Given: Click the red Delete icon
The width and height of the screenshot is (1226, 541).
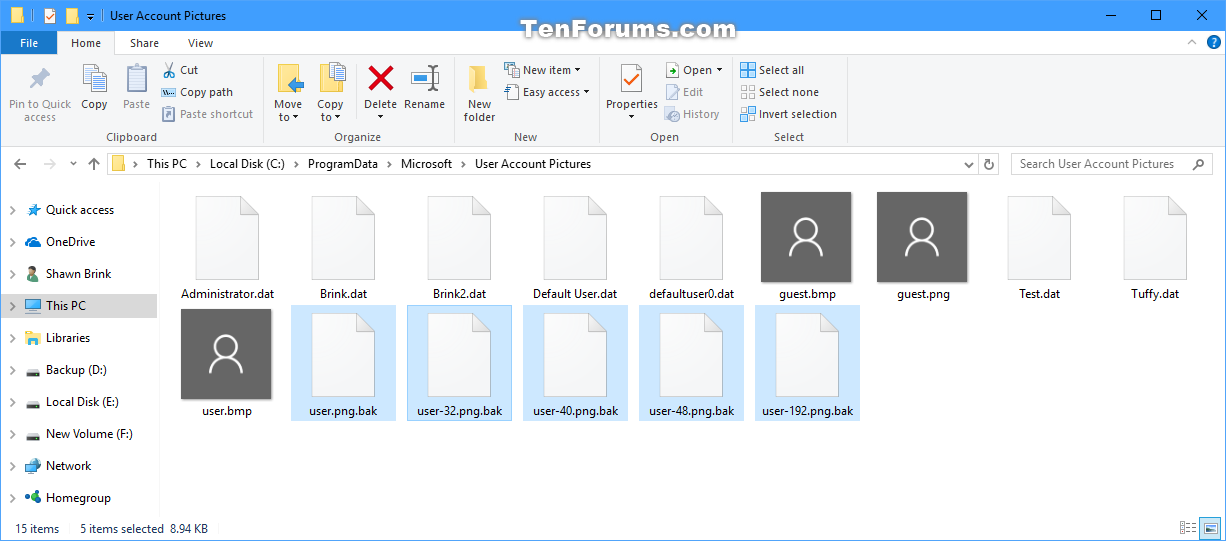Looking at the screenshot, I should [x=380, y=78].
